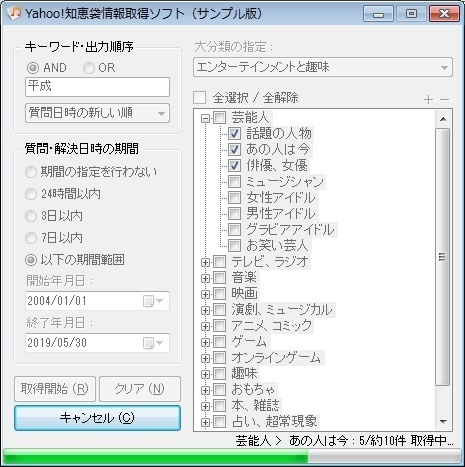Expand 演劇、ミュージカル tree node

(205, 310)
